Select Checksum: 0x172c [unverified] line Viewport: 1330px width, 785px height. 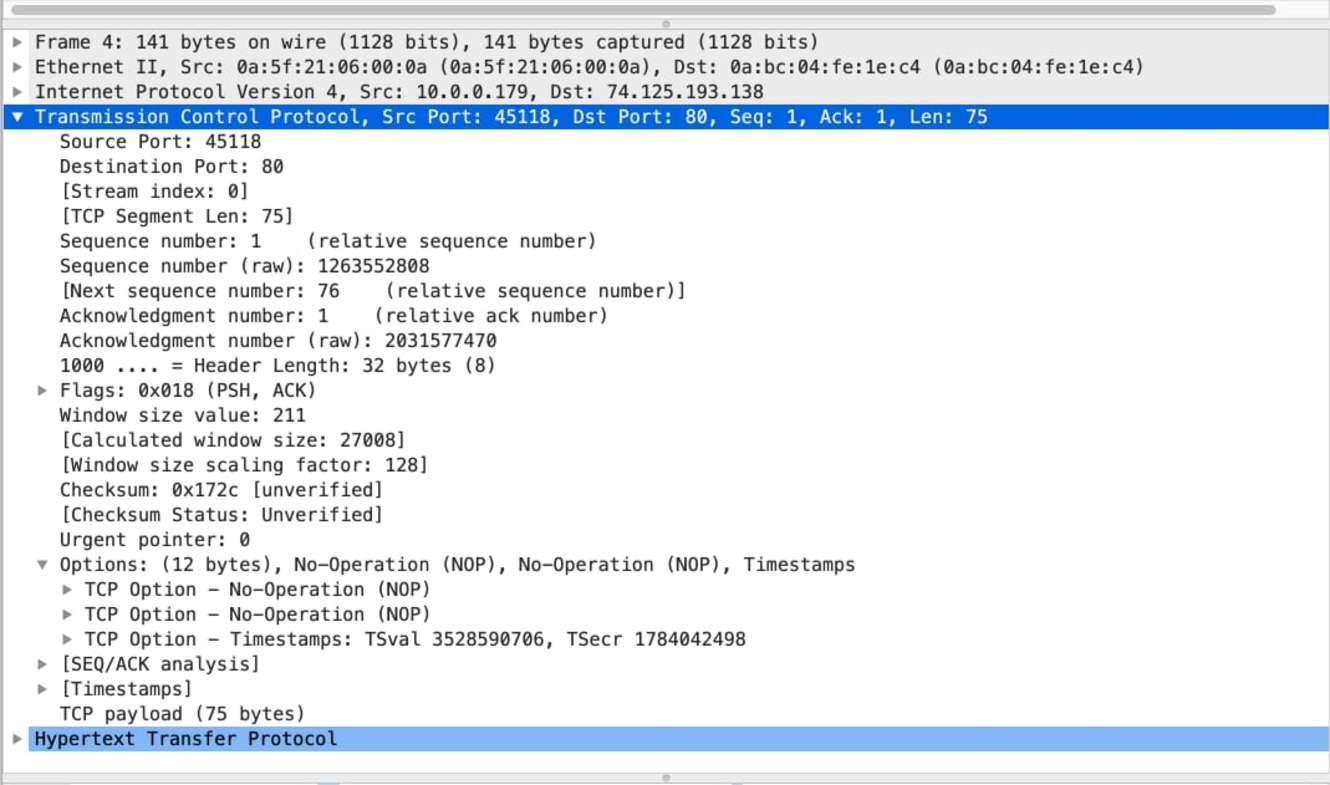coord(221,490)
